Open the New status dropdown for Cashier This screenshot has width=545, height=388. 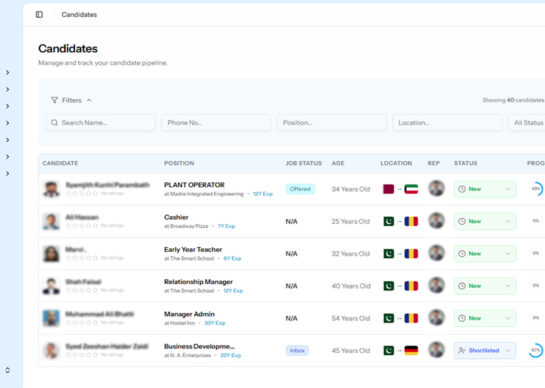485,221
